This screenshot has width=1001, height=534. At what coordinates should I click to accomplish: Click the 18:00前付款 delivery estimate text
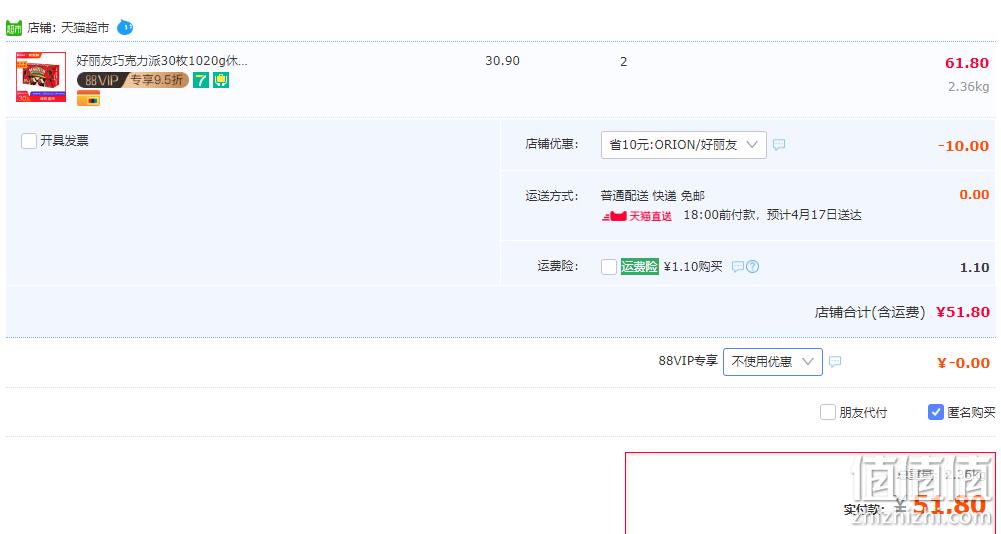pyautogui.click(x=772, y=215)
